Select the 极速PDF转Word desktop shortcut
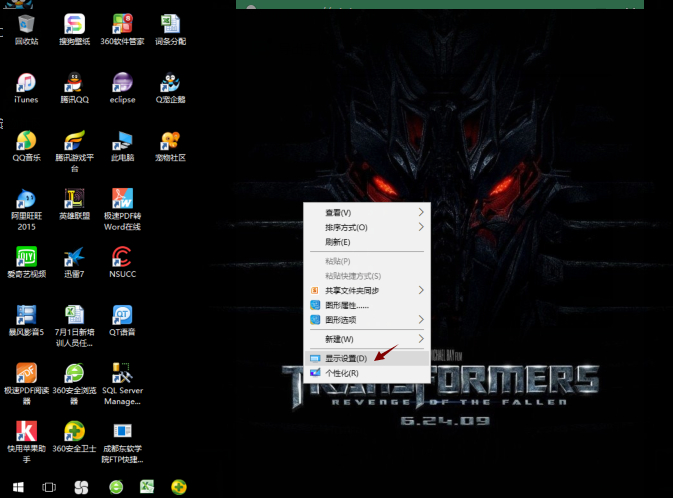This screenshot has height=498, width=673. pos(122,210)
